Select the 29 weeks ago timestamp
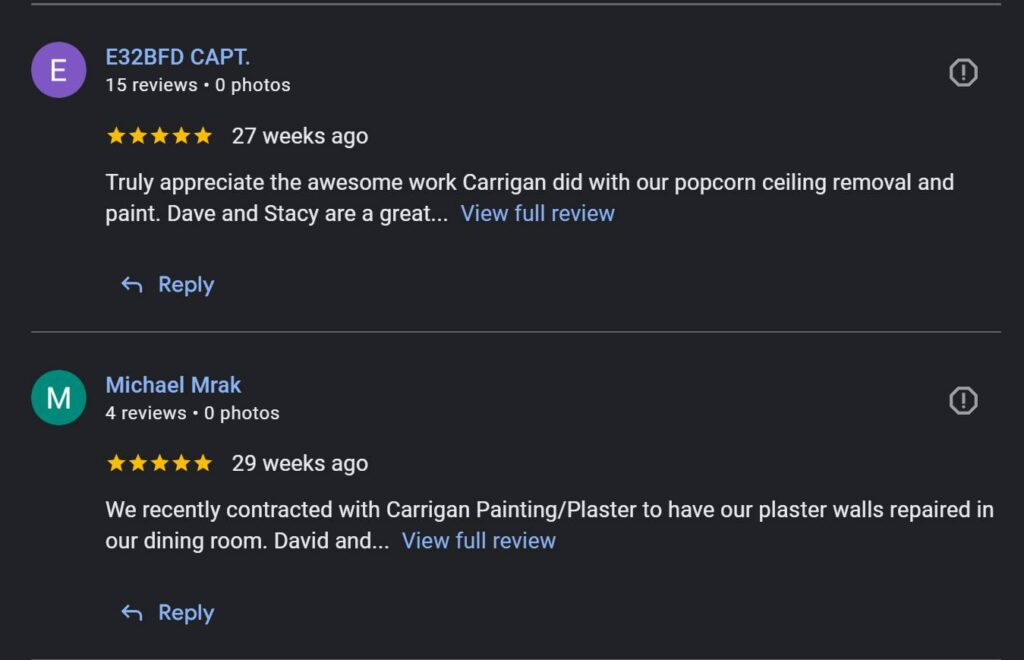The width and height of the screenshot is (1024, 660). (x=298, y=463)
